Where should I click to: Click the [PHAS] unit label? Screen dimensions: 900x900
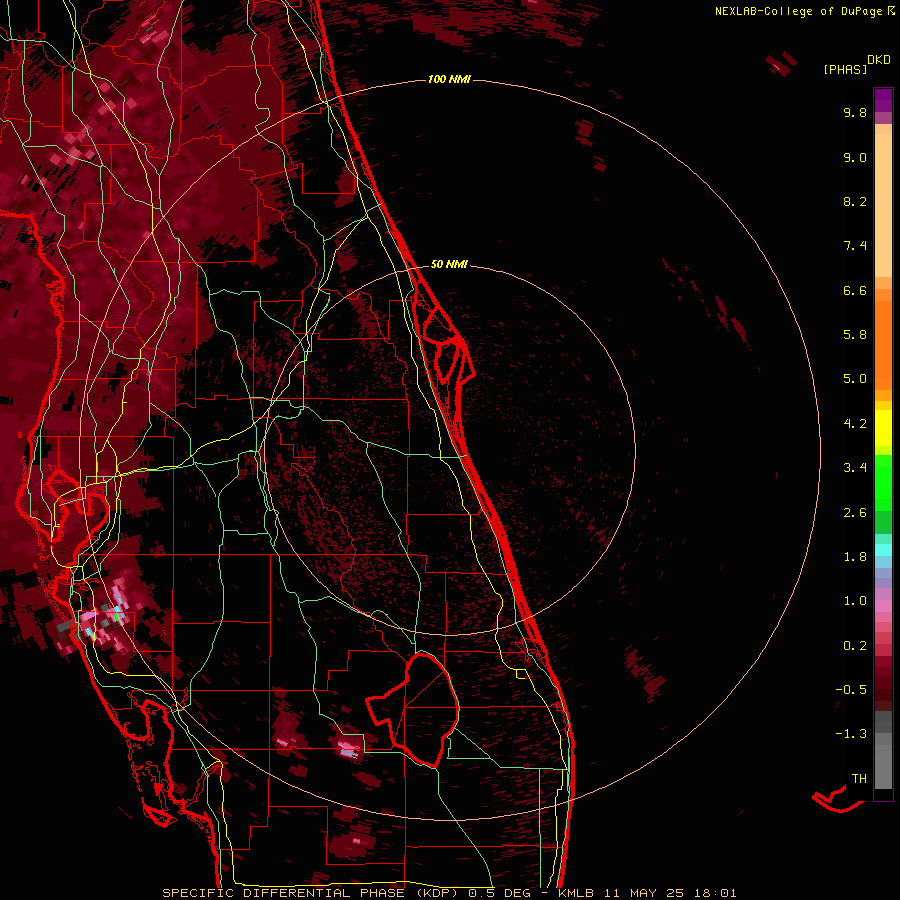845,69
